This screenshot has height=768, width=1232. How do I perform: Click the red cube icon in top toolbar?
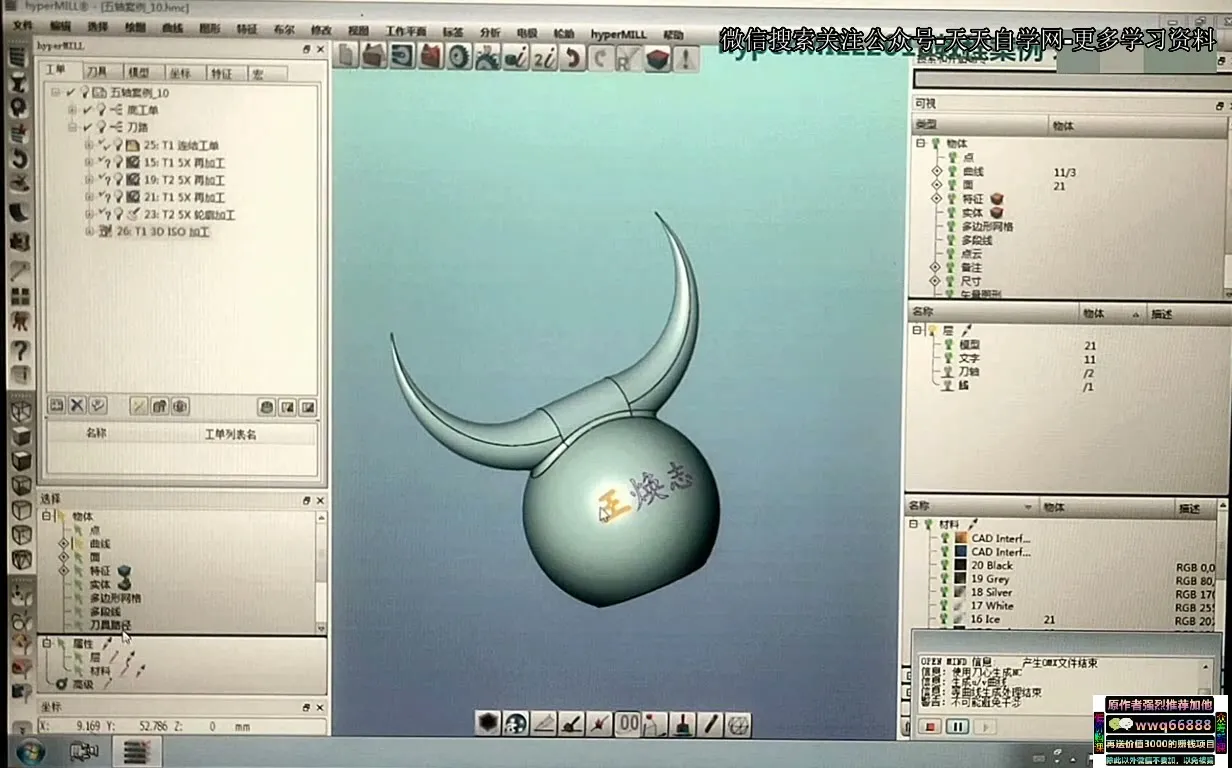[x=431, y=57]
